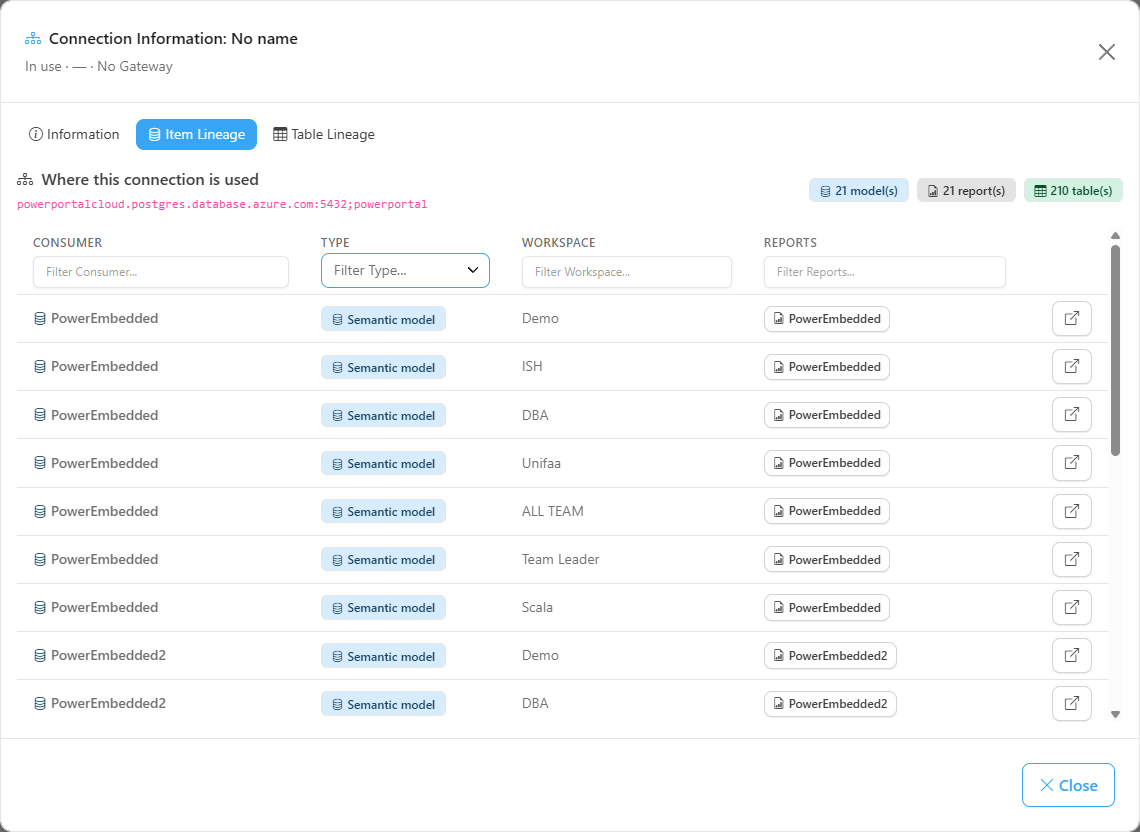Click the ALL TEAM workspace cell
Screen dimensions: 1140x832
tap(553, 511)
